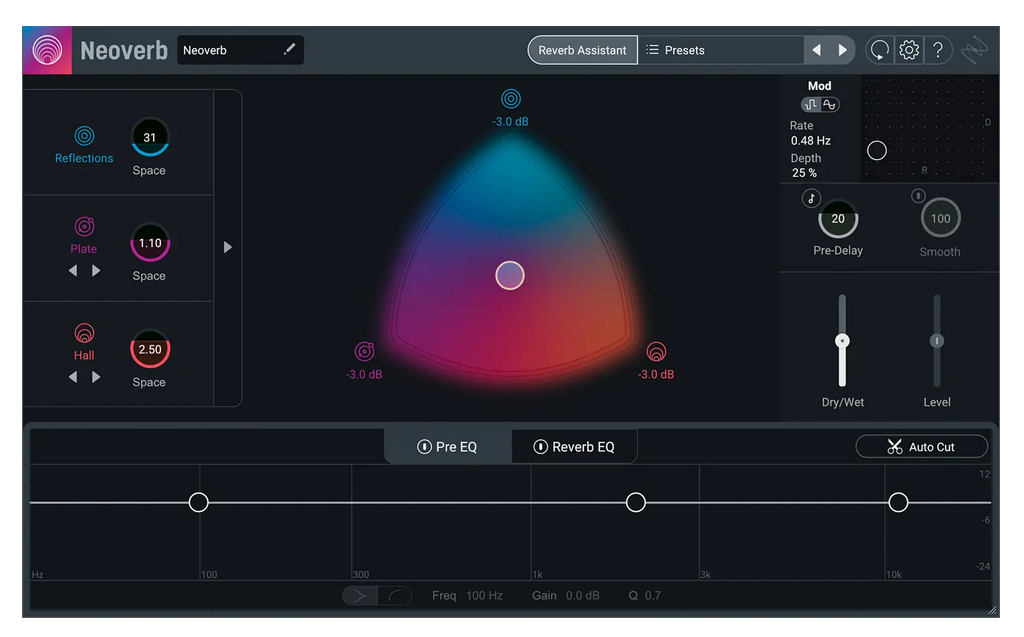Select the EQ node near 100 Hz
The width and height of the screenshot is (1024, 637).
tap(199, 502)
